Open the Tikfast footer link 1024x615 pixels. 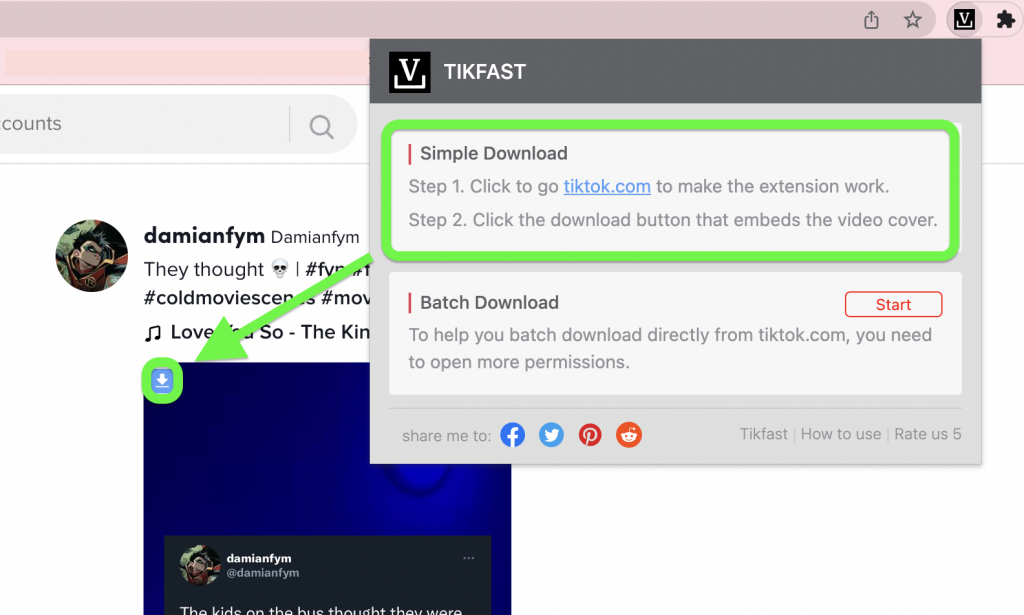763,434
